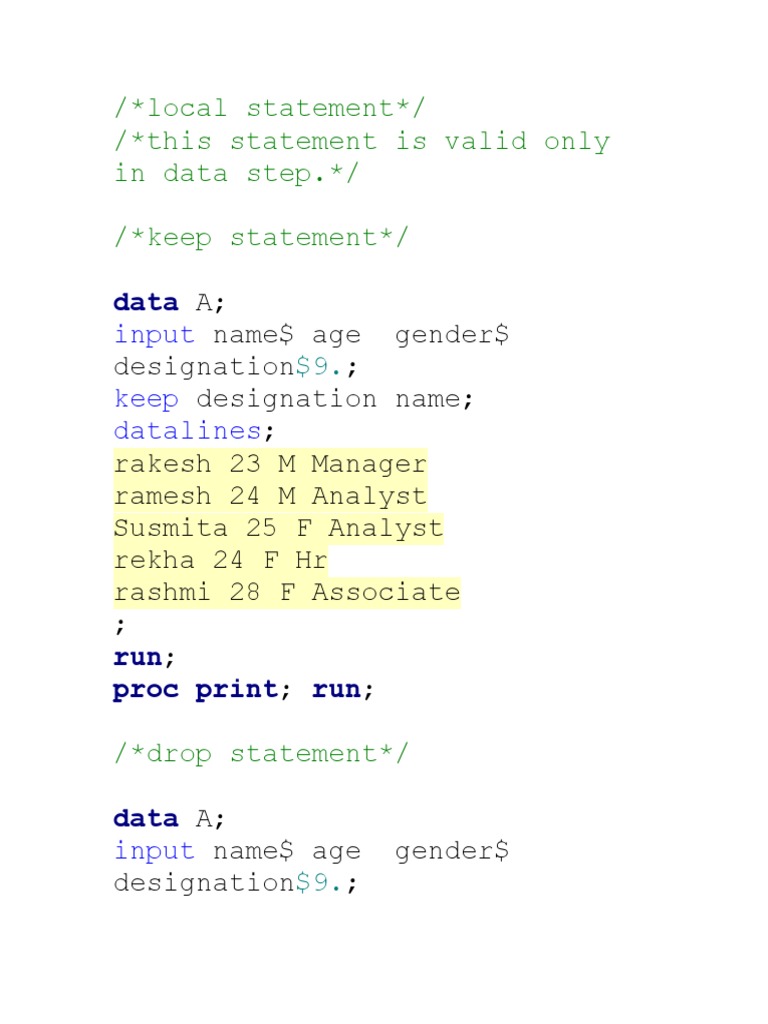Viewport: 768px width, 1024px height.
Task: Click the "/*drop statement*/" comment
Action: point(261,754)
